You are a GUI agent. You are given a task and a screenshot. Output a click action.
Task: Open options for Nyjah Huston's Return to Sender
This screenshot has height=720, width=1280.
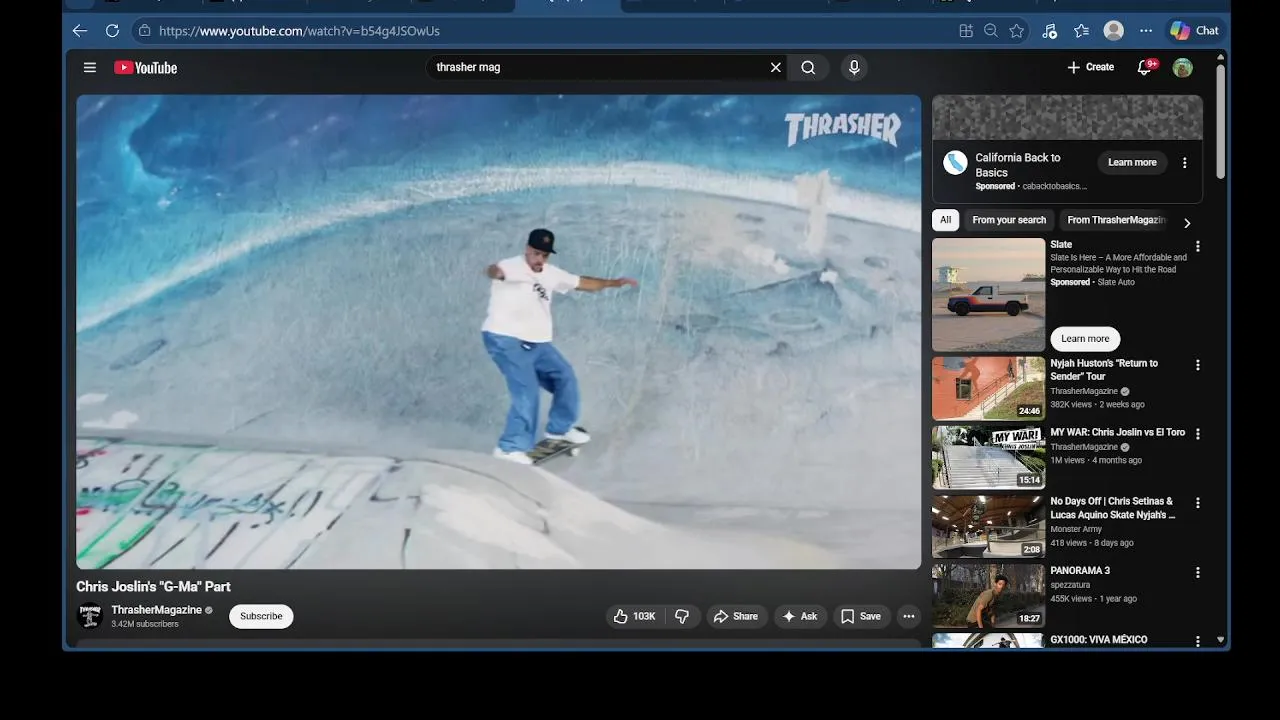(1197, 365)
